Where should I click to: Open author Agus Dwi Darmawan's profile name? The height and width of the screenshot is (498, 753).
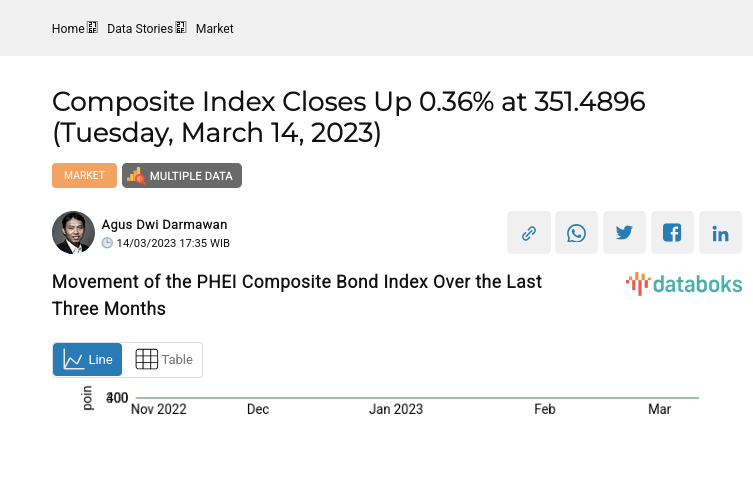tap(164, 225)
